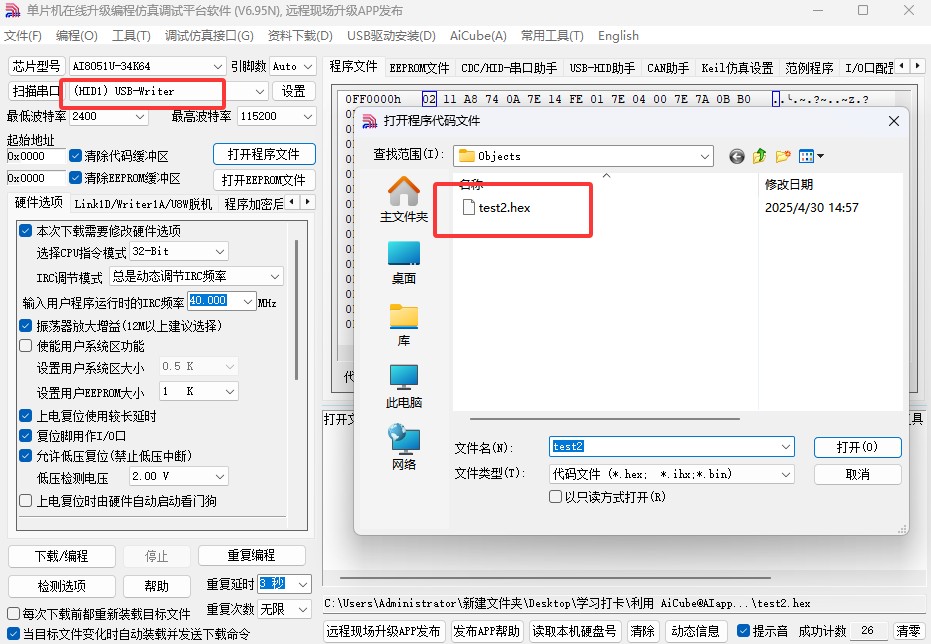Toggle 本次下载需要修改硬件选项 checkbox

pyautogui.click(x=26, y=231)
